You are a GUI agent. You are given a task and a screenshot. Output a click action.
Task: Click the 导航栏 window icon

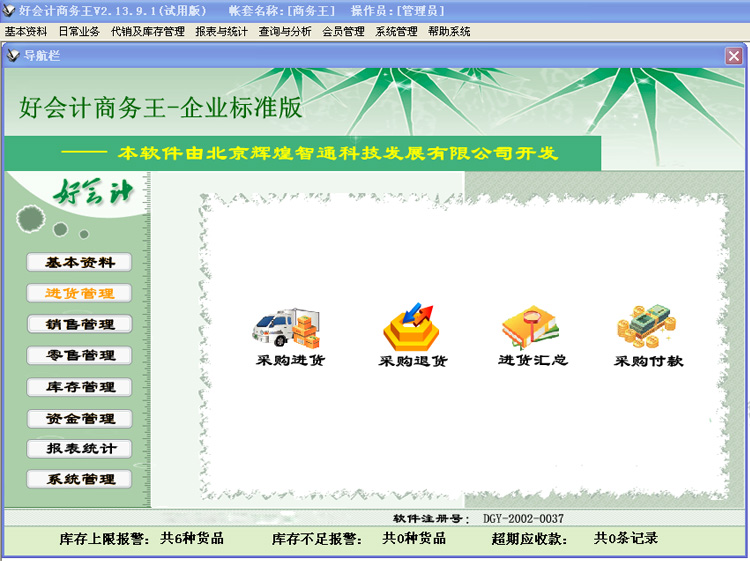(13, 55)
